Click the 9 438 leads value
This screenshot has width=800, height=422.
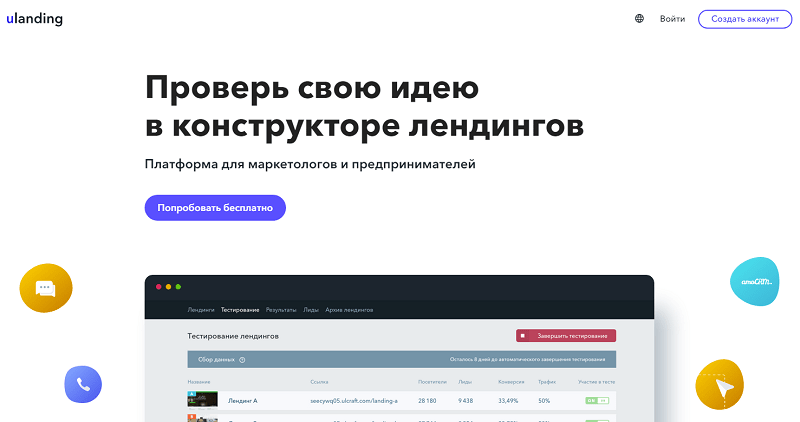click(x=465, y=401)
